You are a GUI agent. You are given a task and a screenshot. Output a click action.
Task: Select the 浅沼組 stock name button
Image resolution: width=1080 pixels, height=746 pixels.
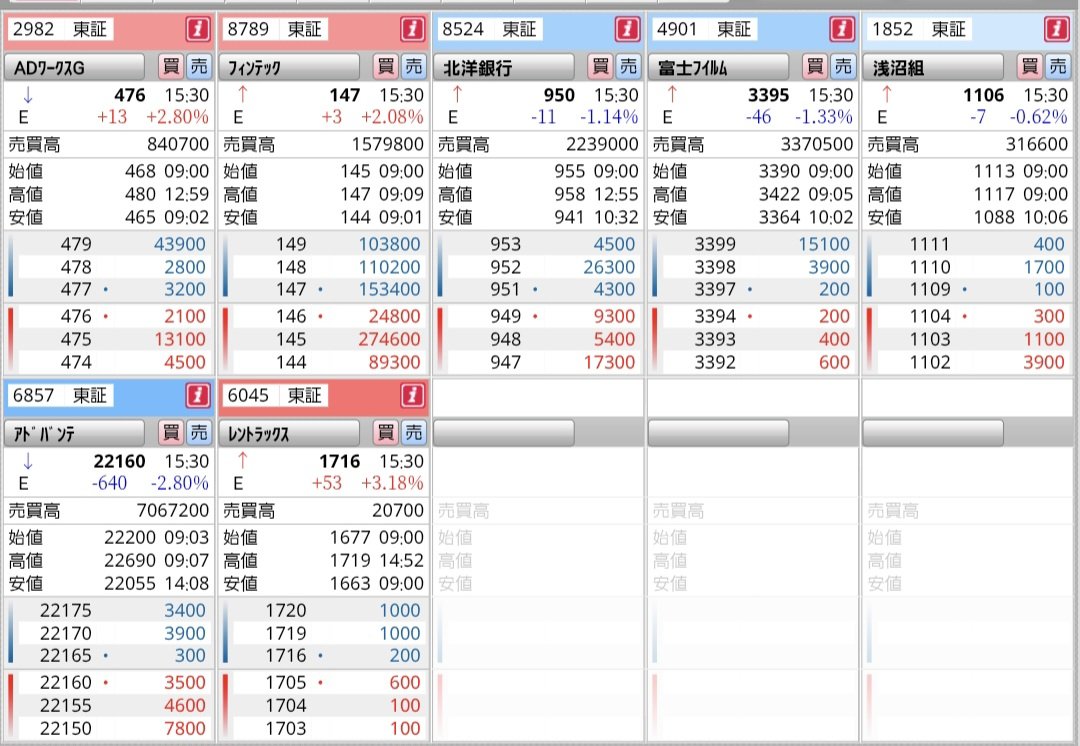(934, 68)
